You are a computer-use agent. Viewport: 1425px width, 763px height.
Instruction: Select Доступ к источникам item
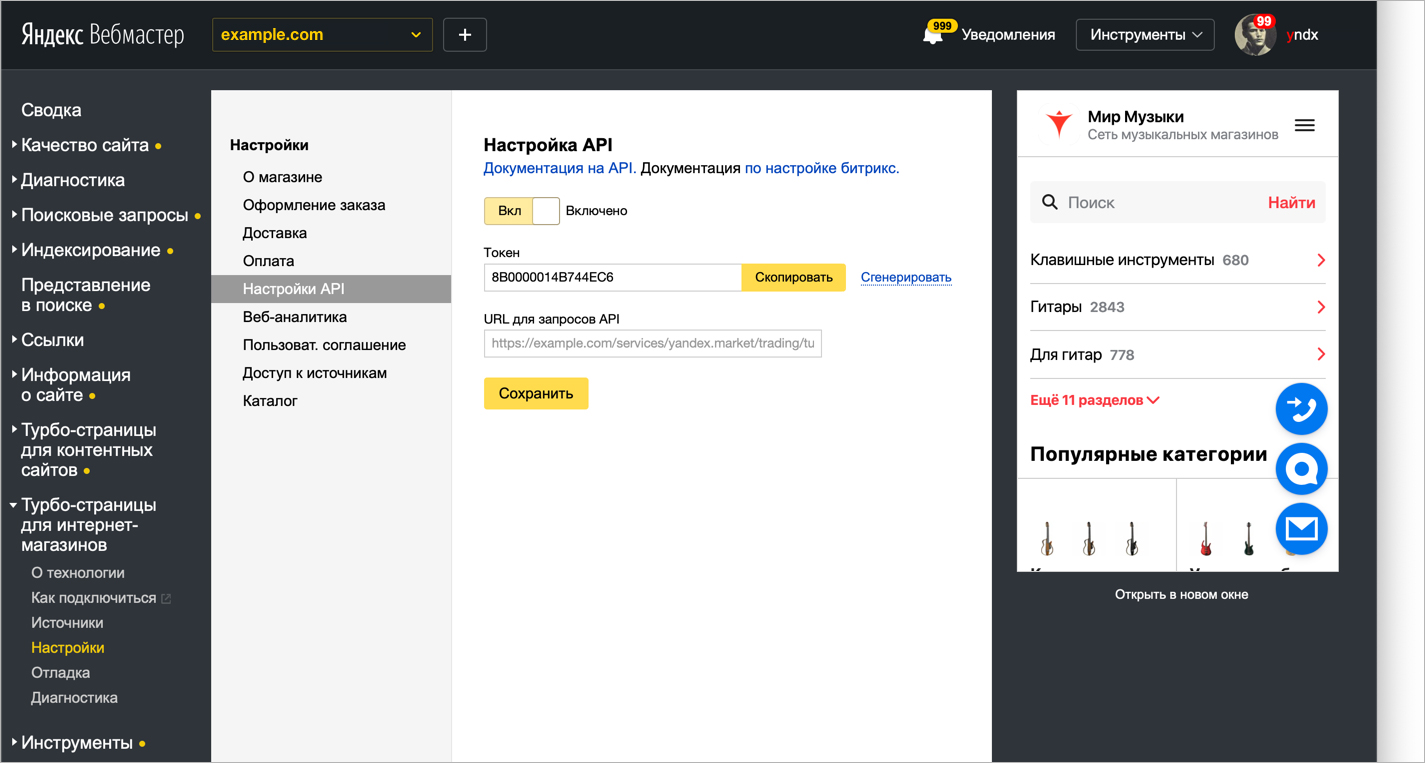pos(315,373)
